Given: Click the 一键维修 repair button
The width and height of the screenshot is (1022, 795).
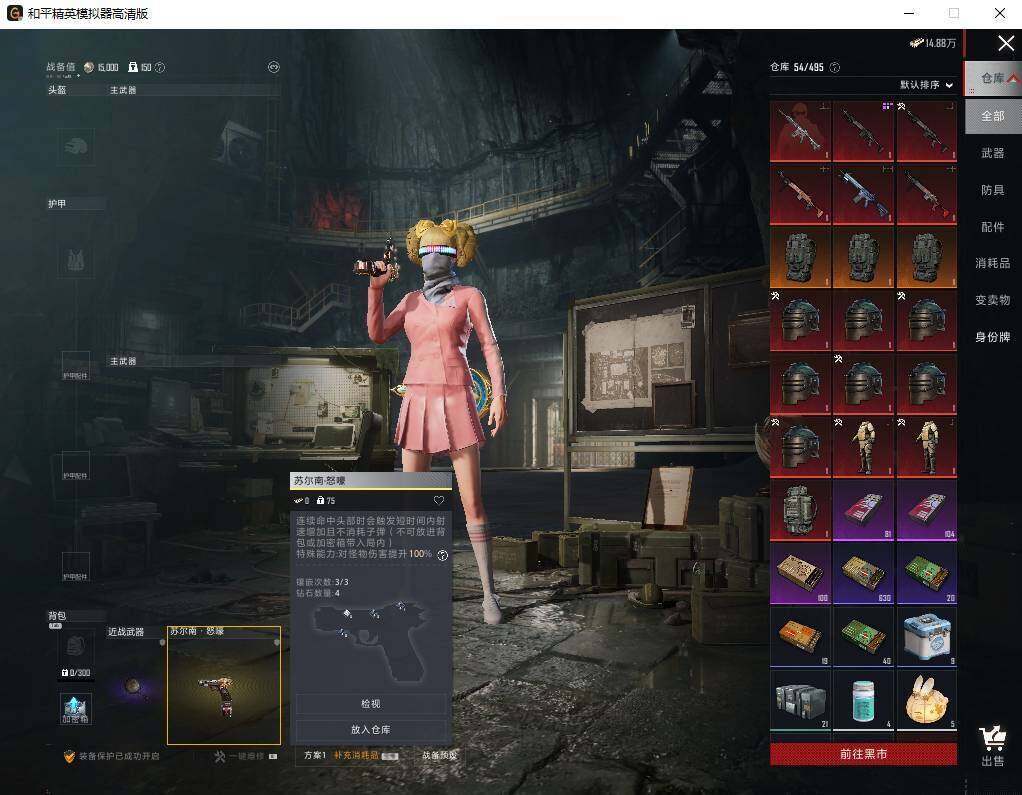Looking at the screenshot, I should 245,757.
